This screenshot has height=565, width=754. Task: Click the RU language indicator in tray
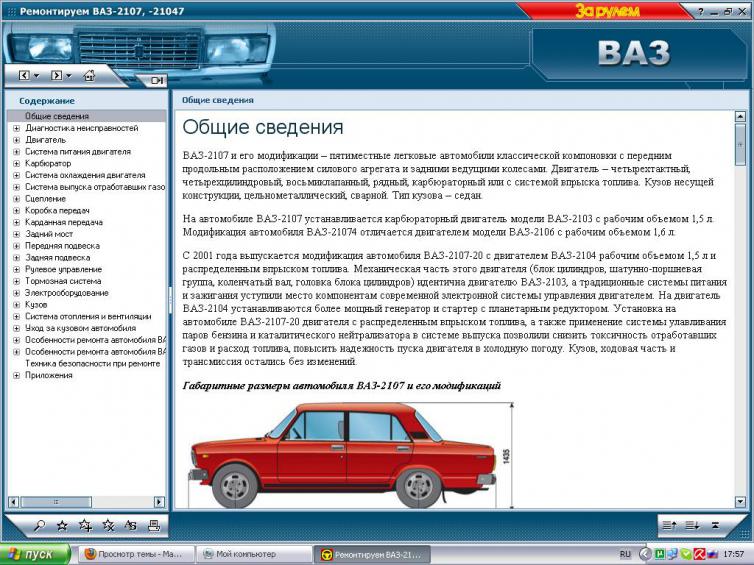[625, 554]
